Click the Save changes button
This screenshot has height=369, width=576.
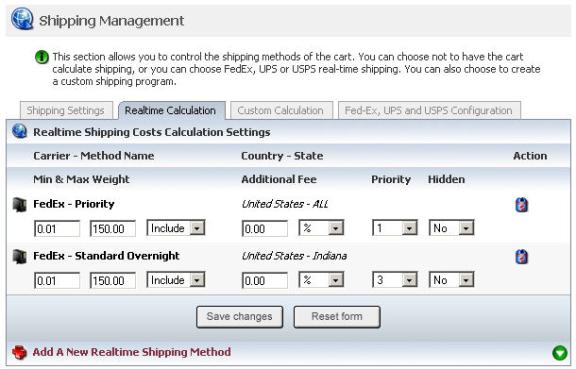[240, 317]
